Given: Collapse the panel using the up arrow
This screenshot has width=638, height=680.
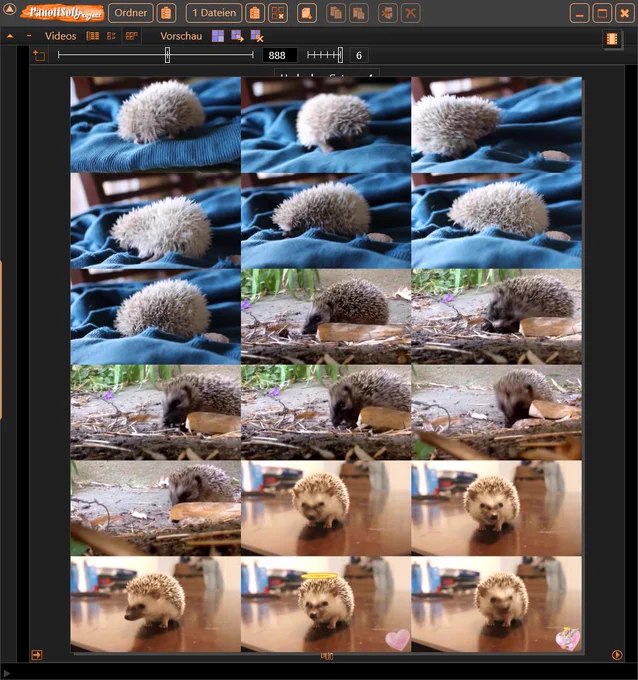Looking at the screenshot, I should [10, 36].
